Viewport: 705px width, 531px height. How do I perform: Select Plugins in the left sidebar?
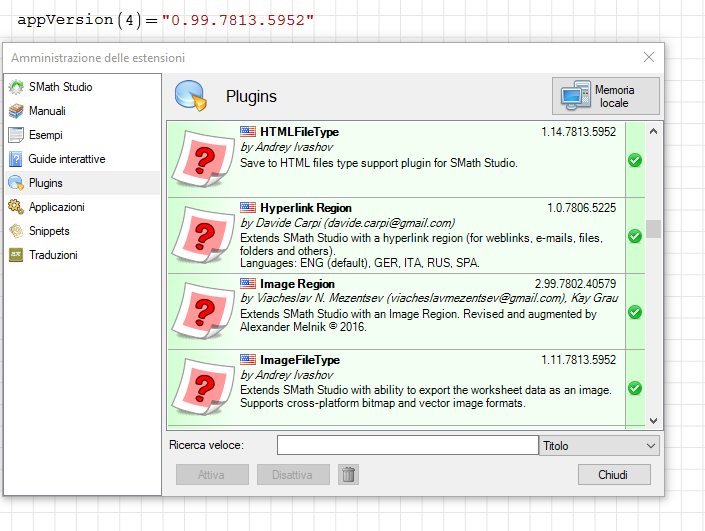point(45,183)
